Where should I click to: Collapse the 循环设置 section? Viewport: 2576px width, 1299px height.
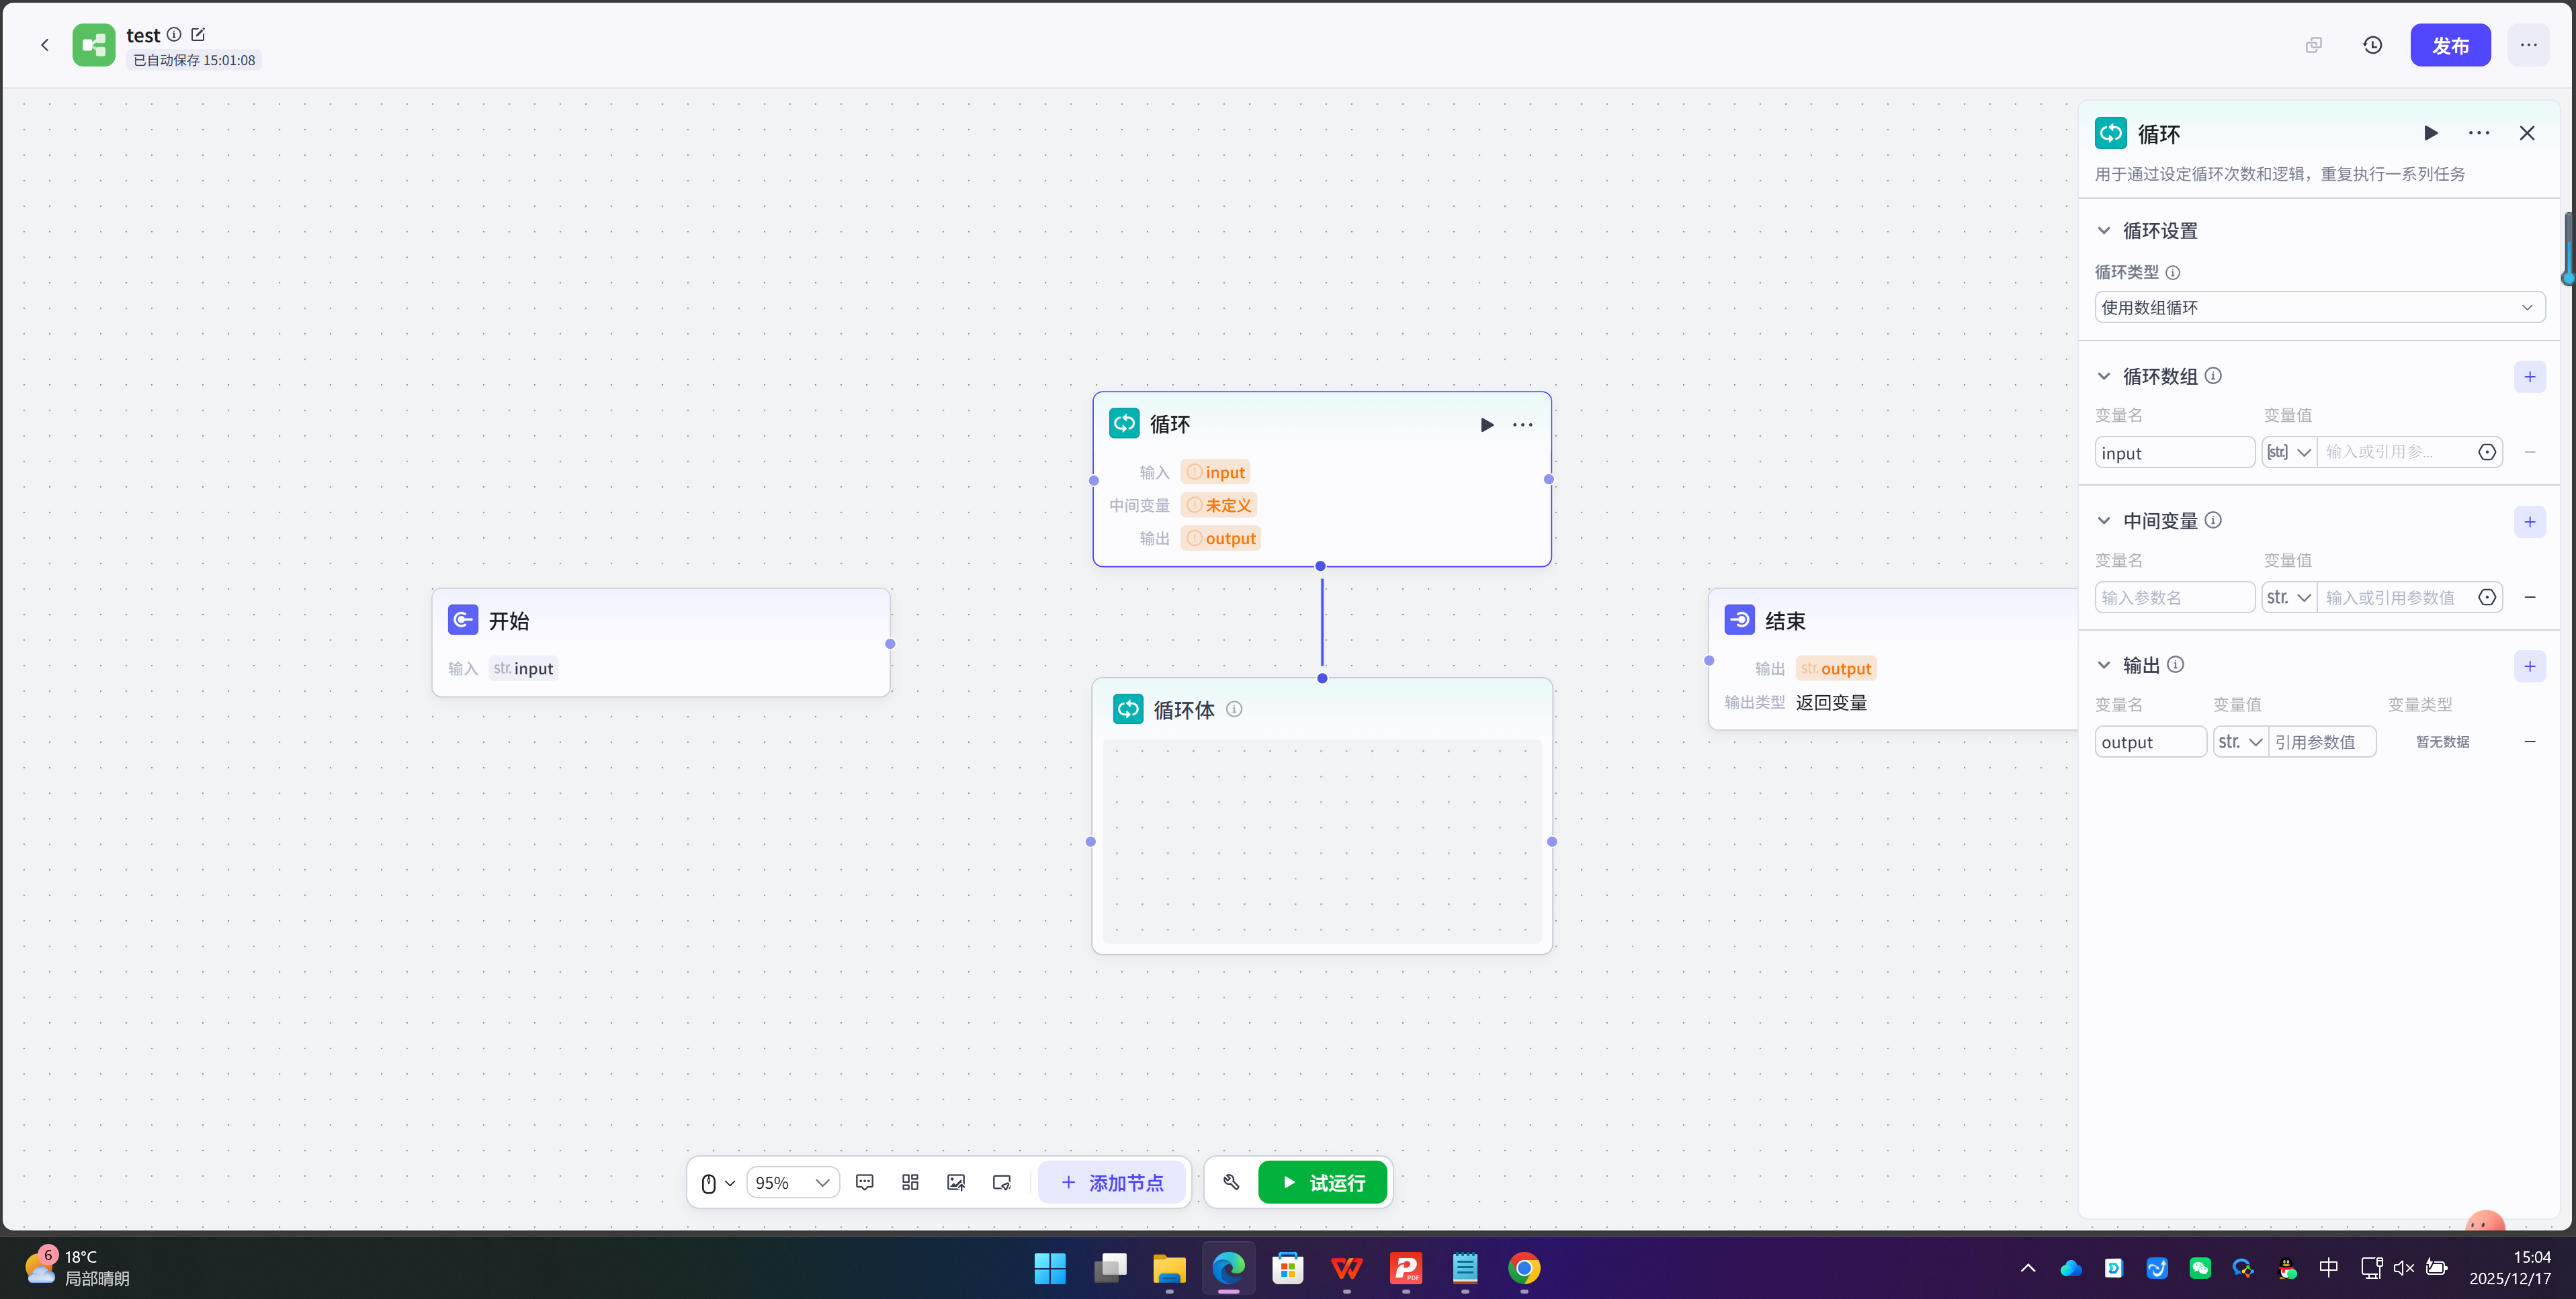(x=2104, y=231)
